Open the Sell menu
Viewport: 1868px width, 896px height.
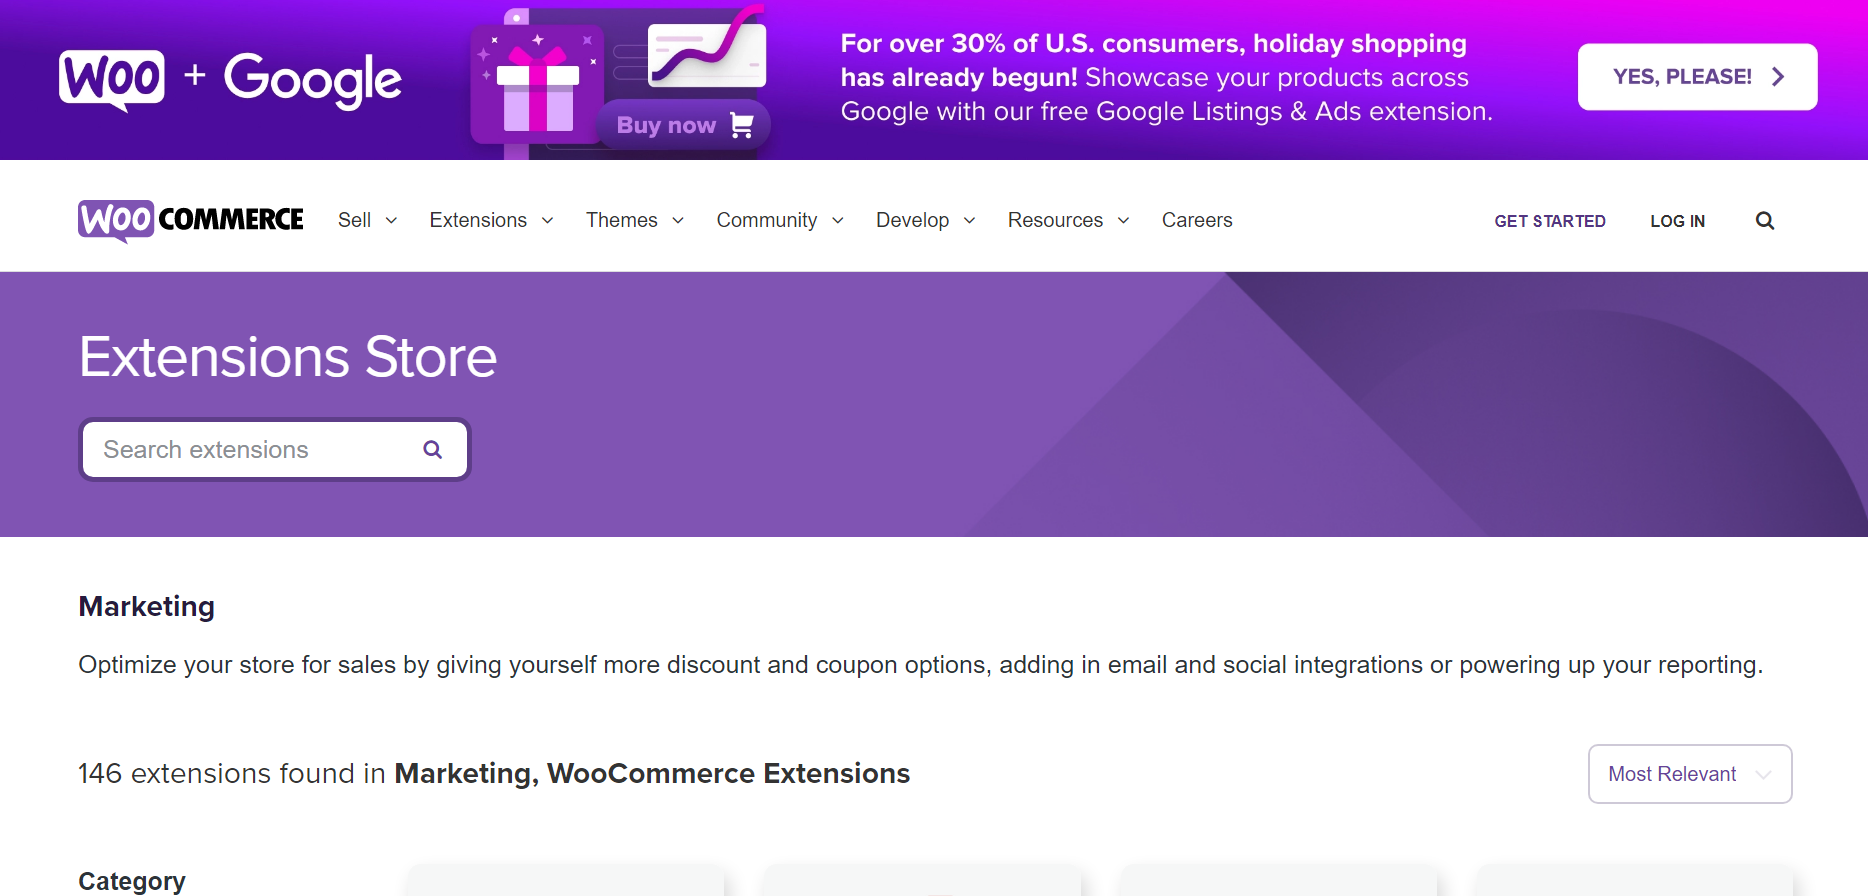tap(355, 220)
